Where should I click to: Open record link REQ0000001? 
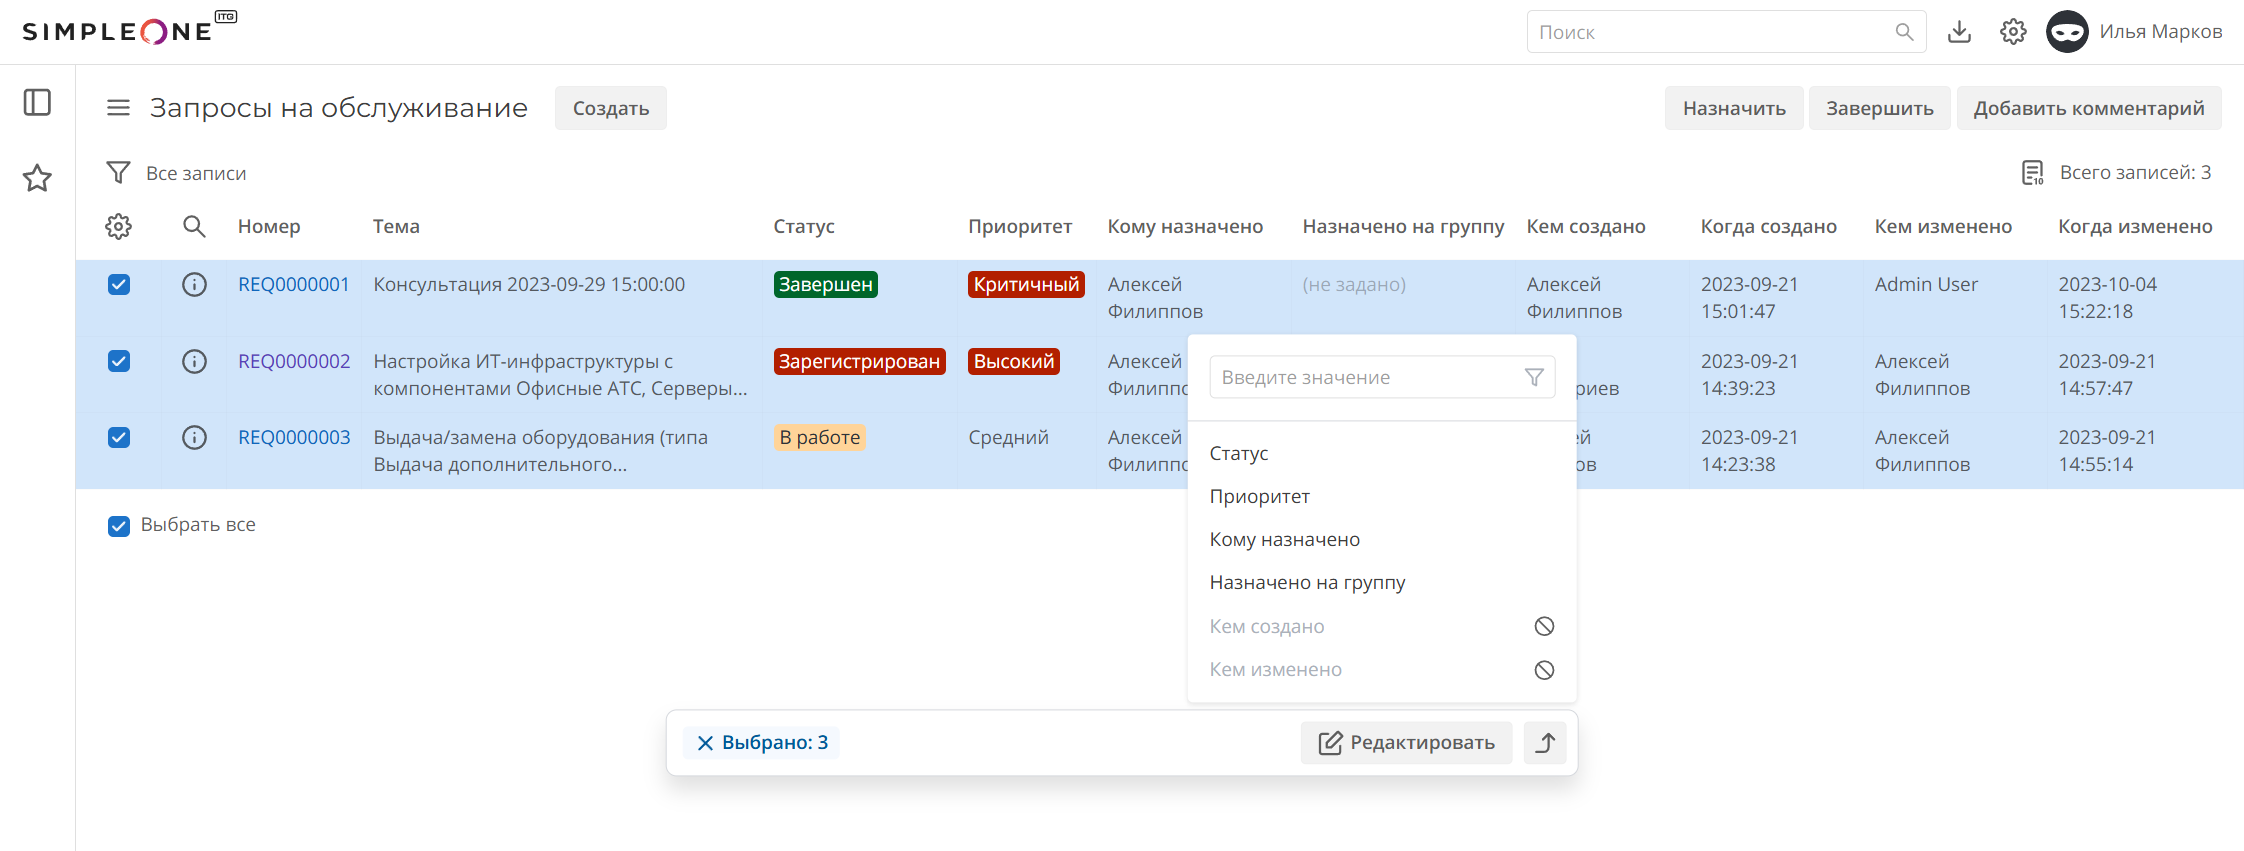point(294,285)
